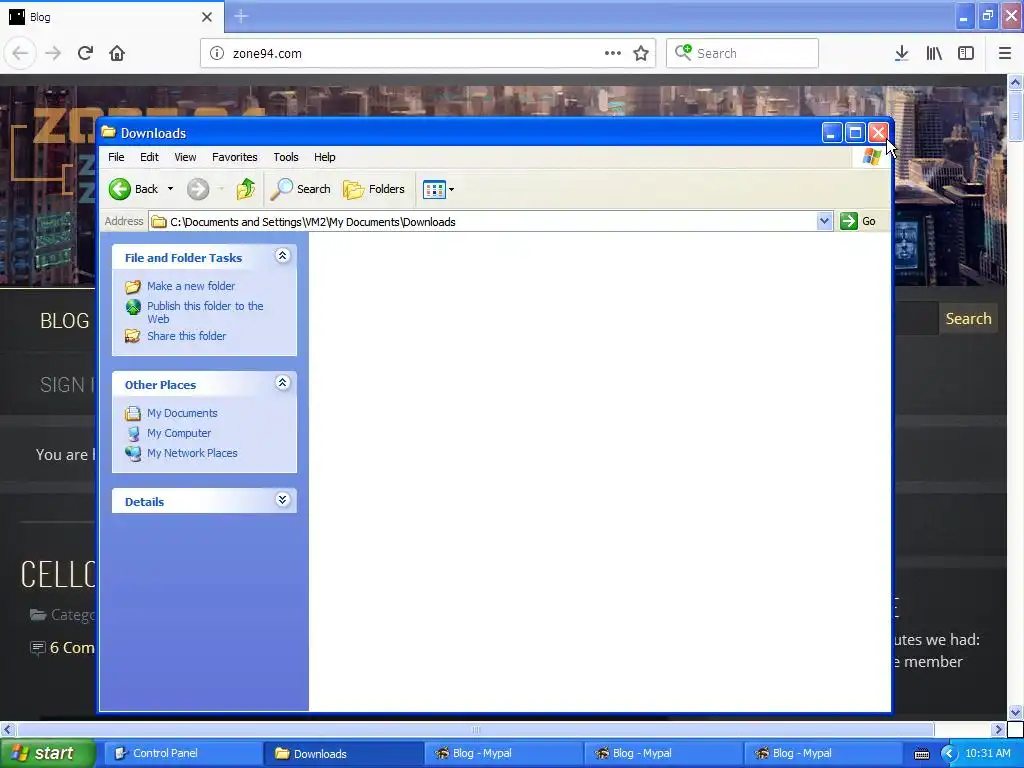Click the Go button
Viewport: 1024px width, 768px height.
tap(858, 221)
